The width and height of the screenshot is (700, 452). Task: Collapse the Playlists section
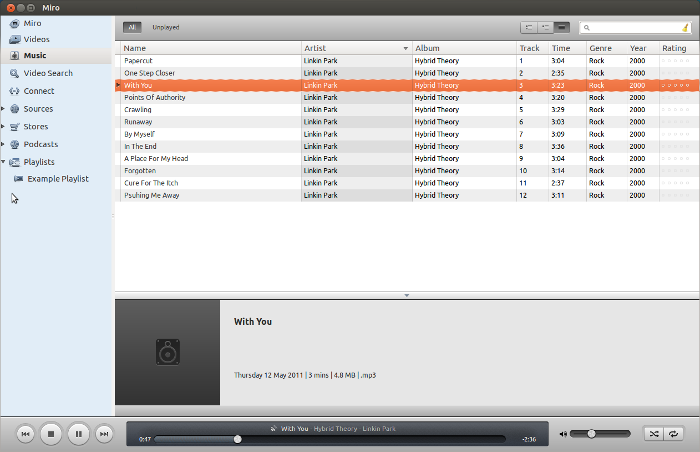[x=4, y=161]
